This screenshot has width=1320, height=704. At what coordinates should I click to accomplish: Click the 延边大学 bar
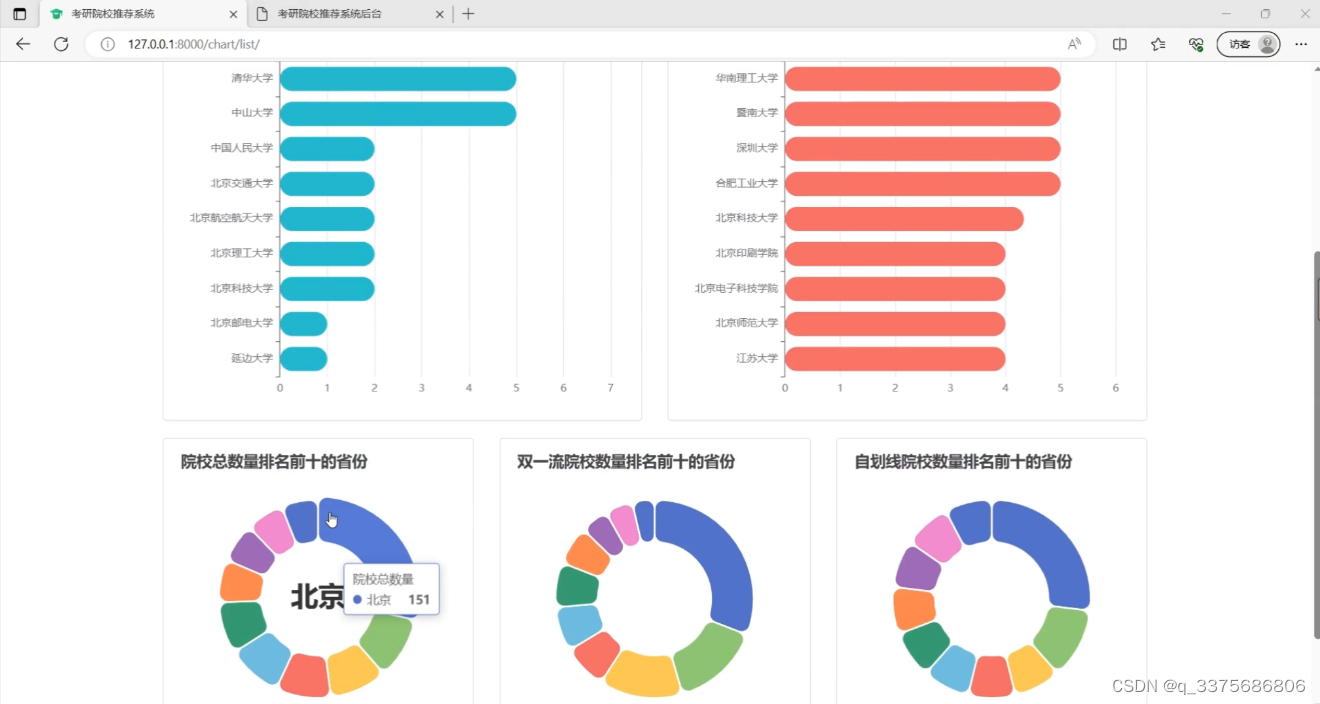[303, 359]
